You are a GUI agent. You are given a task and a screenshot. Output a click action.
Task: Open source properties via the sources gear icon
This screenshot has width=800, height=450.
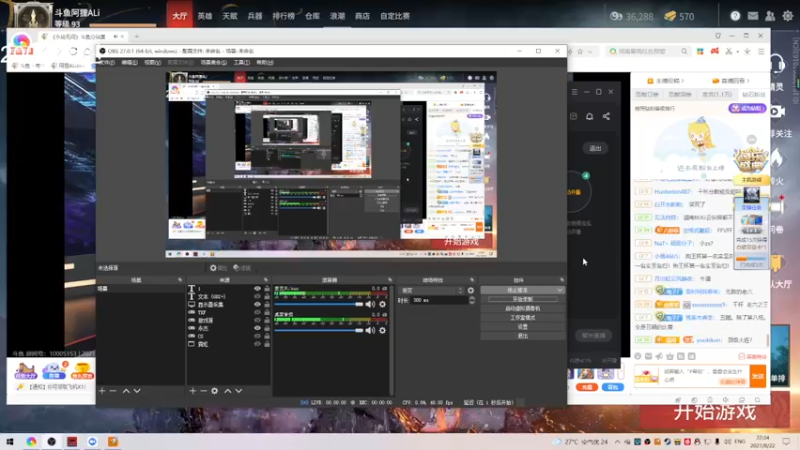pyautogui.click(x=214, y=391)
